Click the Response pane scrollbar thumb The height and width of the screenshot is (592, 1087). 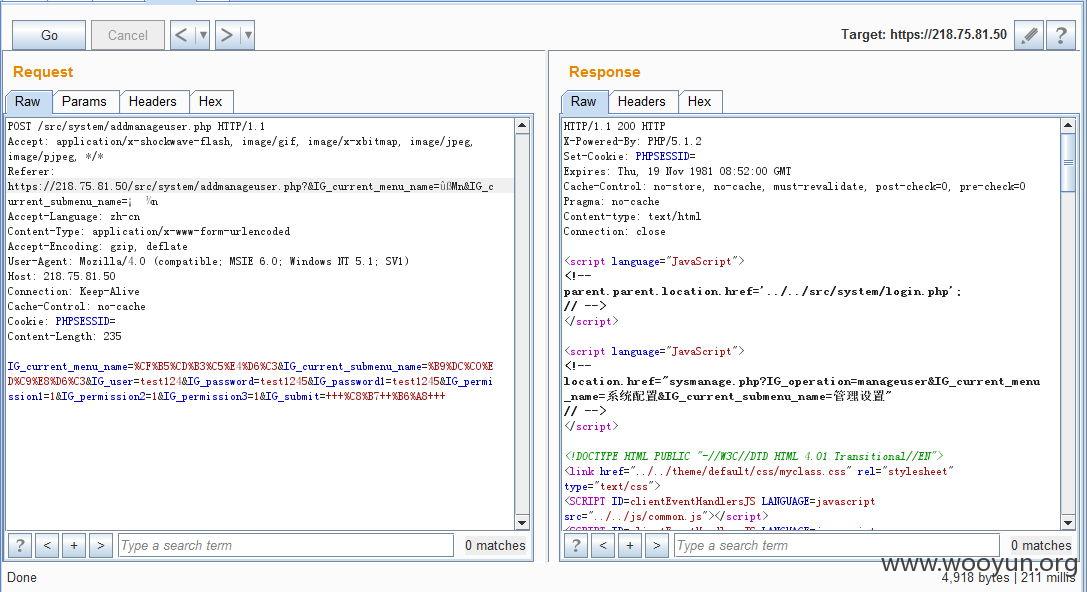coord(1068,162)
